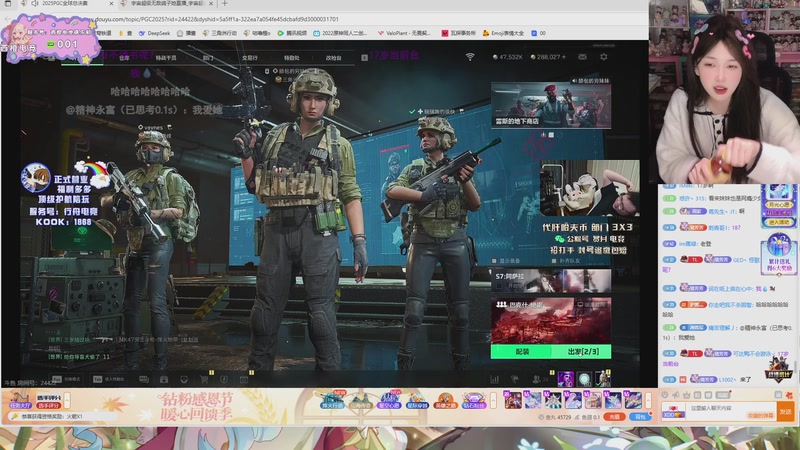Select the last gift in the gift bar
Viewport: 800px width, 450px height.
point(633,400)
